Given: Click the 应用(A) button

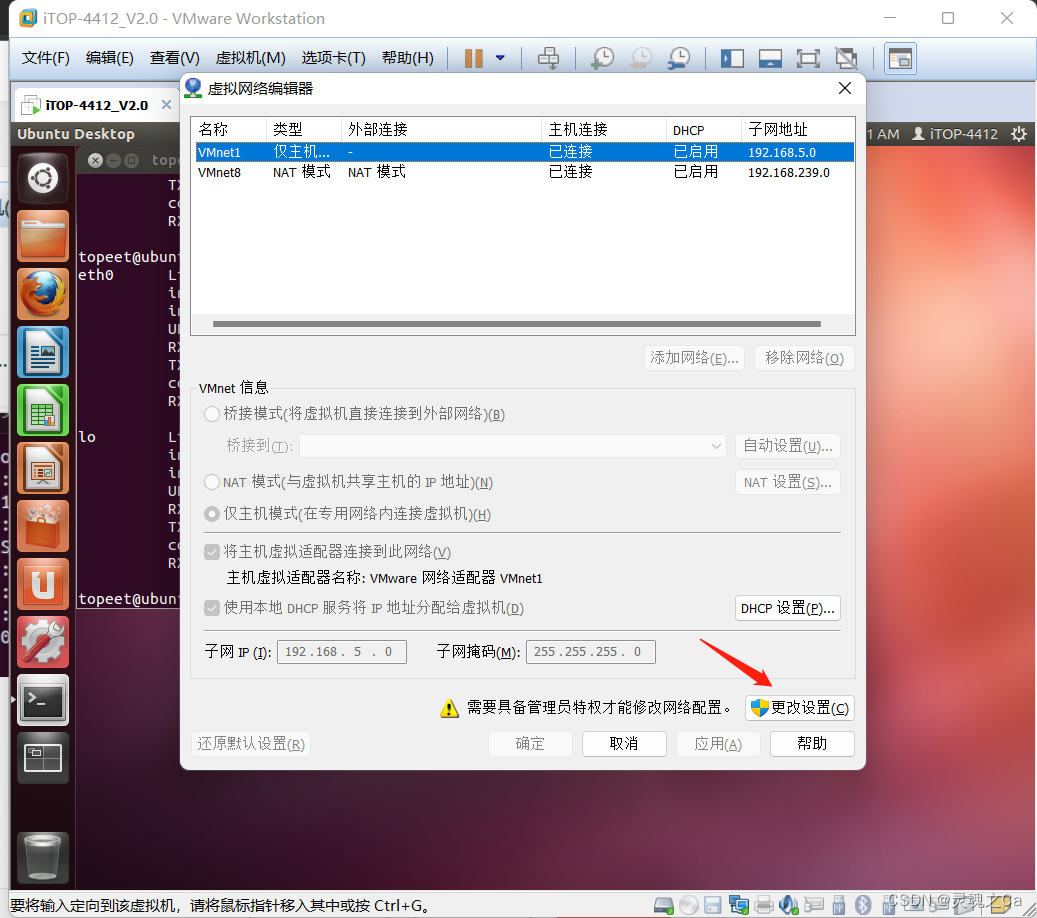Looking at the screenshot, I should [x=718, y=744].
